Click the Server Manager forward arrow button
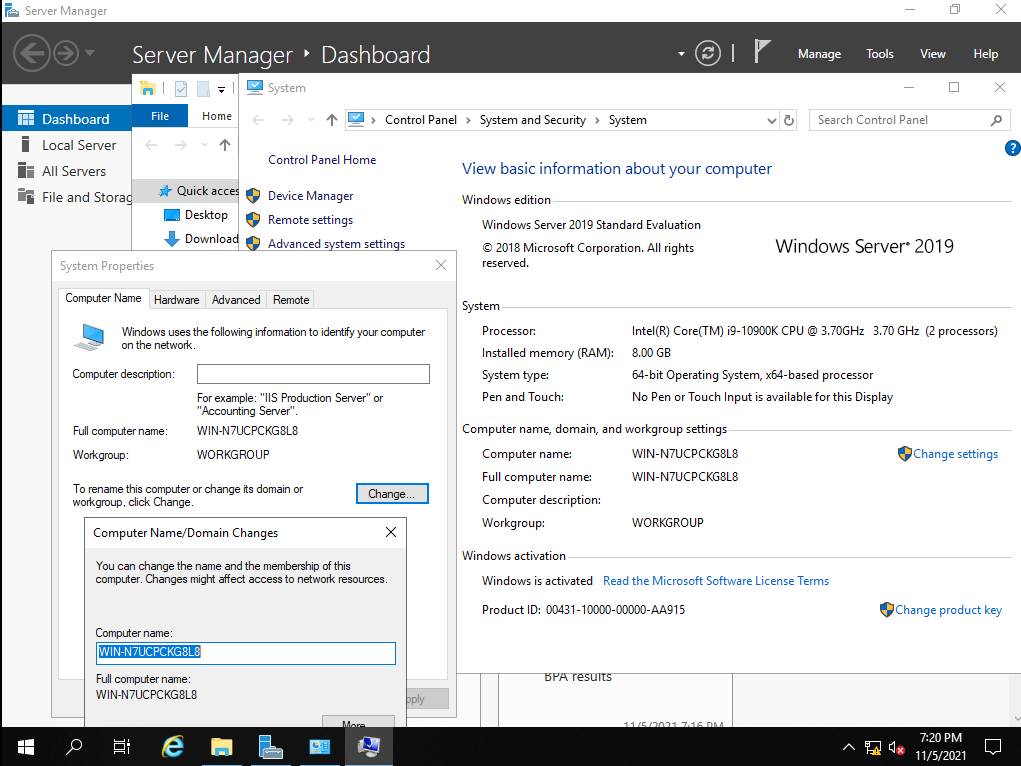The image size is (1021, 766). pyautogui.click(x=66, y=53)
